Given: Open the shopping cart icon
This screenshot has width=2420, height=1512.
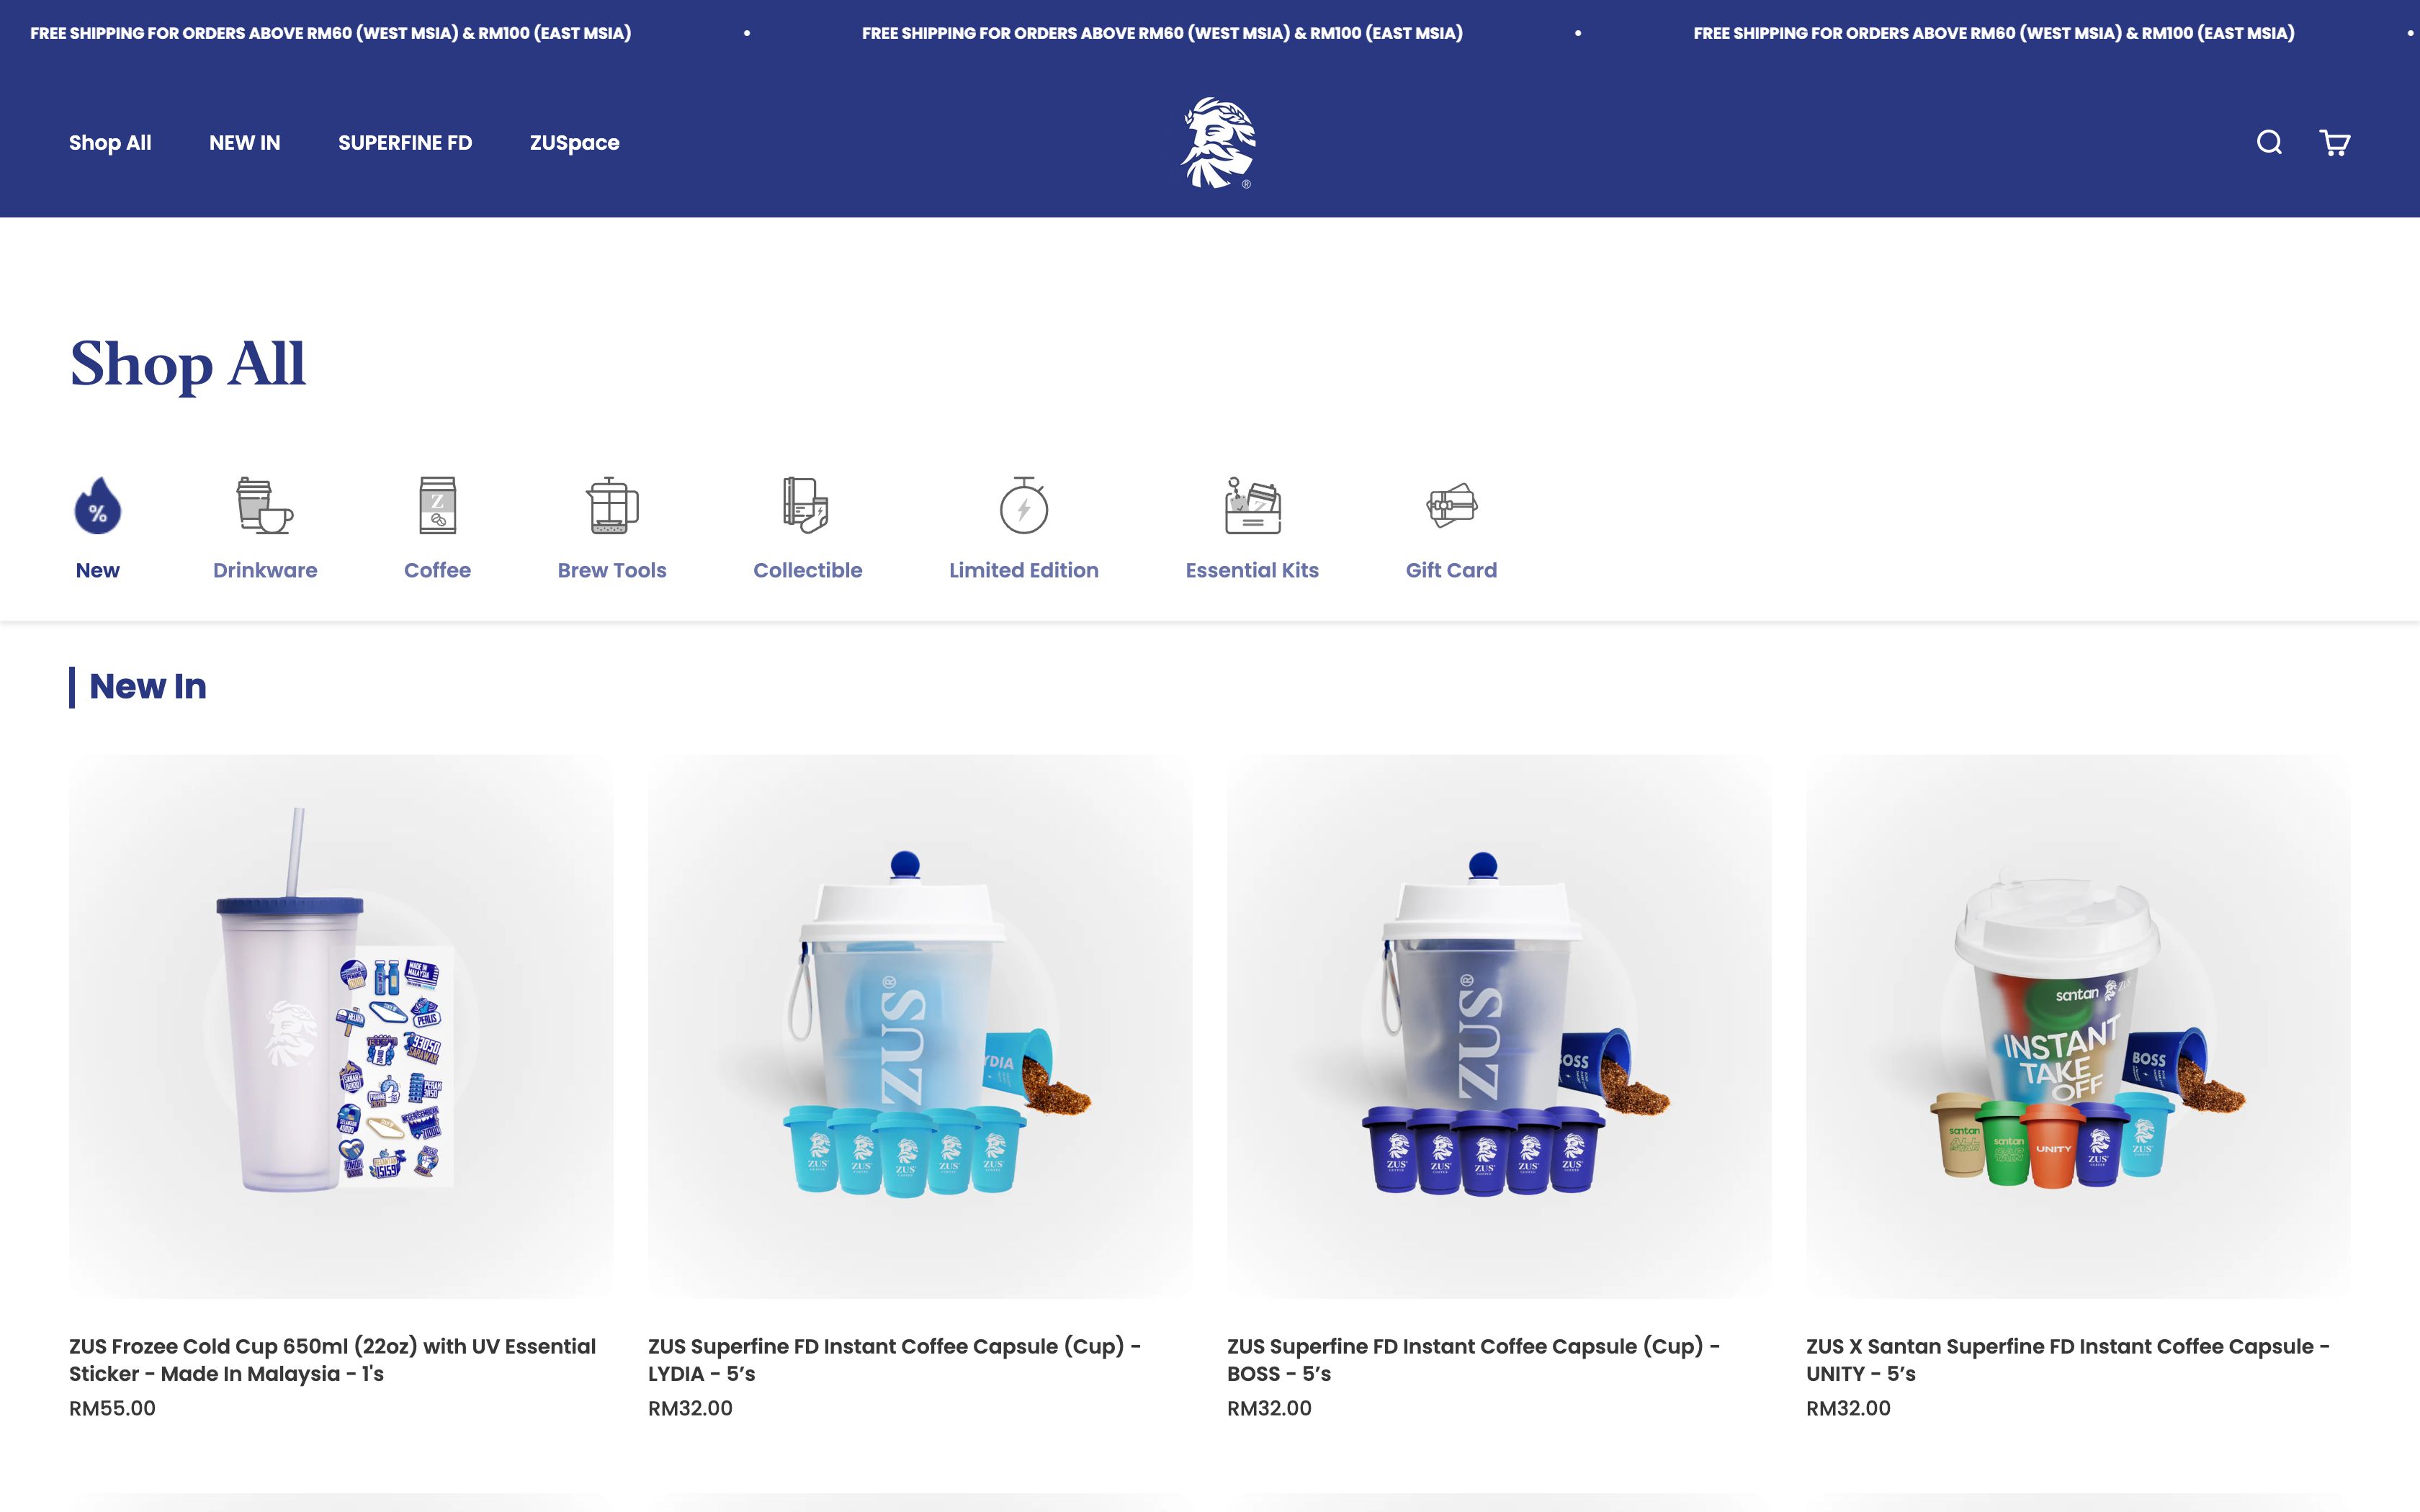Looking at the screenshot, I should tap(2334, 142).
